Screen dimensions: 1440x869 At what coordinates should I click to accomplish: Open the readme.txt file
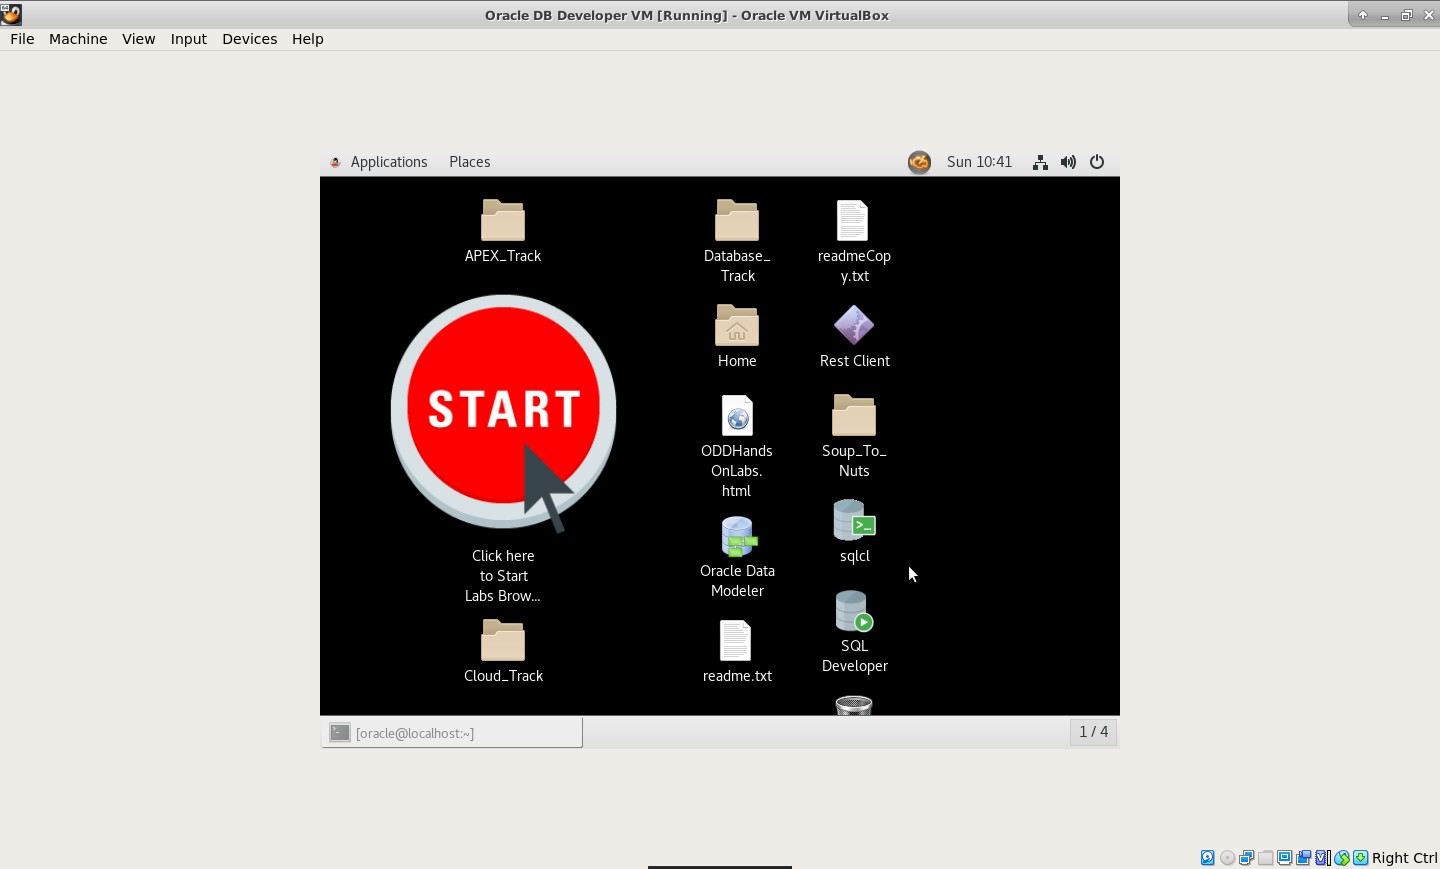[x=736, y=641]
